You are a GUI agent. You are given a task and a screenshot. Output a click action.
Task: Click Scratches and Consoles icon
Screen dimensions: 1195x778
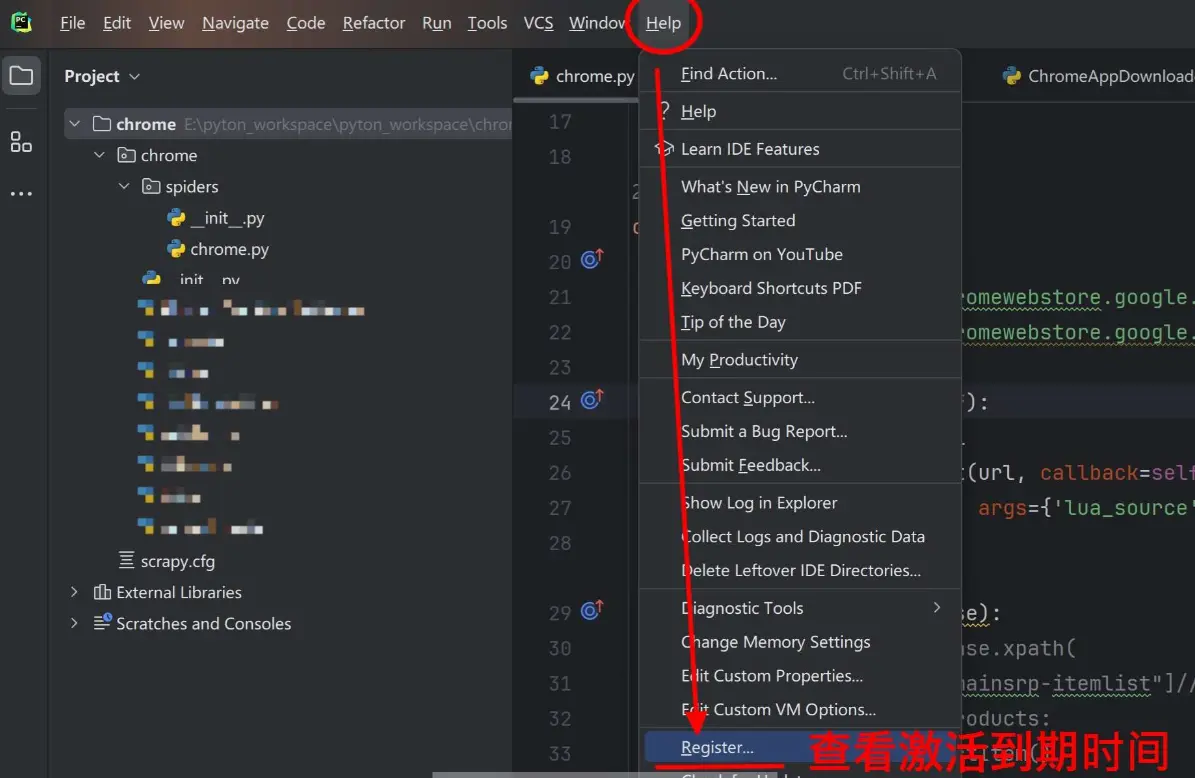[x=102, y=623]
